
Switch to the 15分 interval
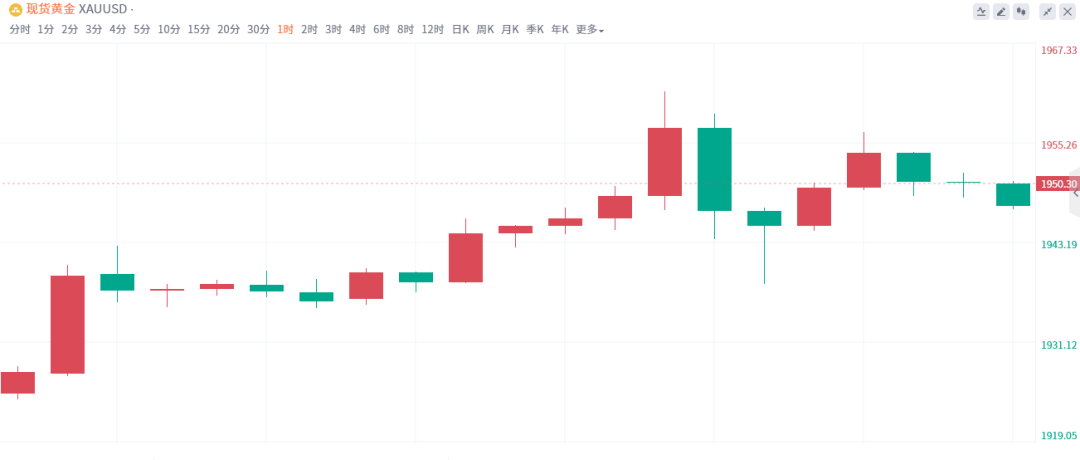click(x=198, y=30)
